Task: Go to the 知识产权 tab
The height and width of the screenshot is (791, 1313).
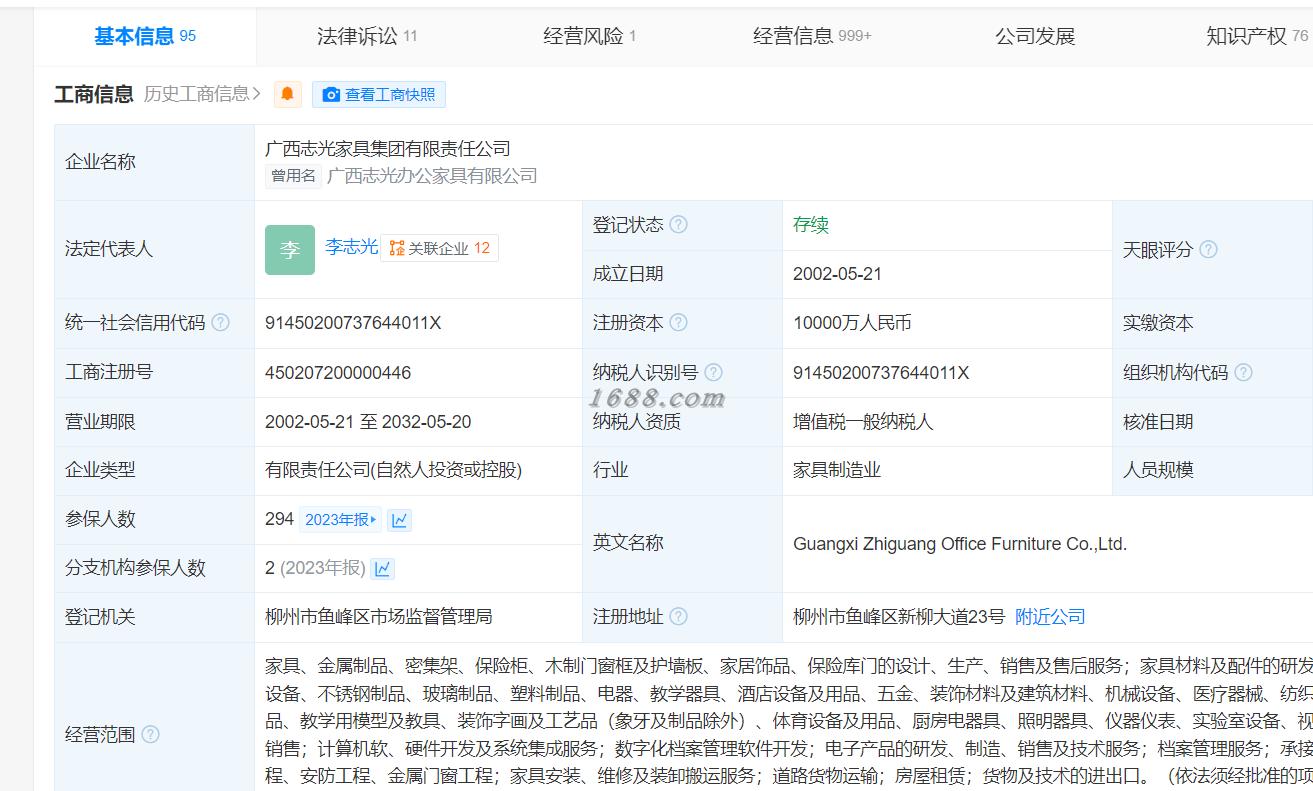Action: [x=1257, y=36]
